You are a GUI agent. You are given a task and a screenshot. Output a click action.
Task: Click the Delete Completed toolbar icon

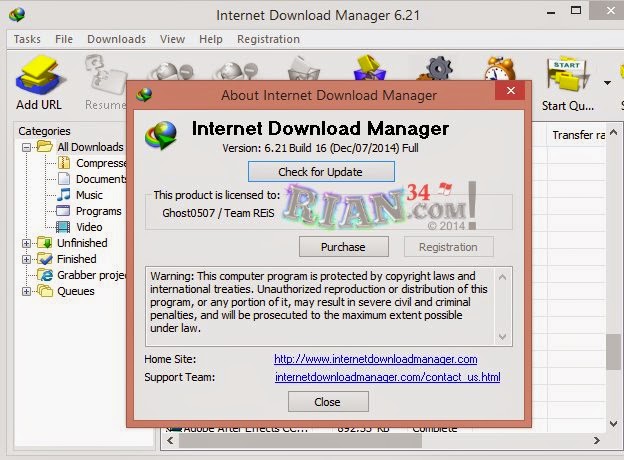(370, 68)
